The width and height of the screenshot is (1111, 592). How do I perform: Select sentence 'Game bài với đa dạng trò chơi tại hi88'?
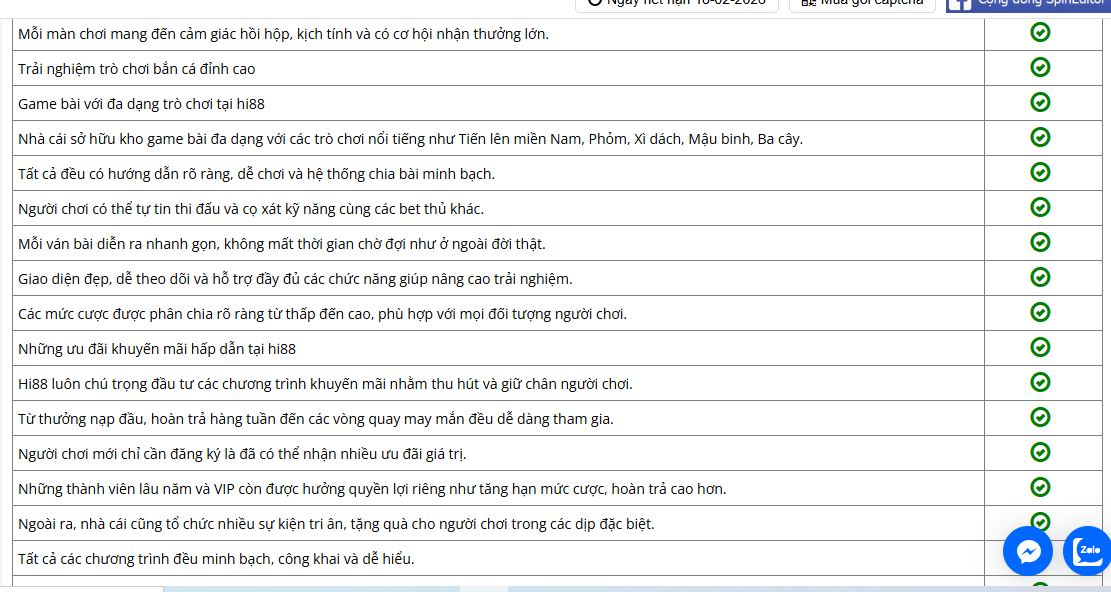[x=142, y=104]
